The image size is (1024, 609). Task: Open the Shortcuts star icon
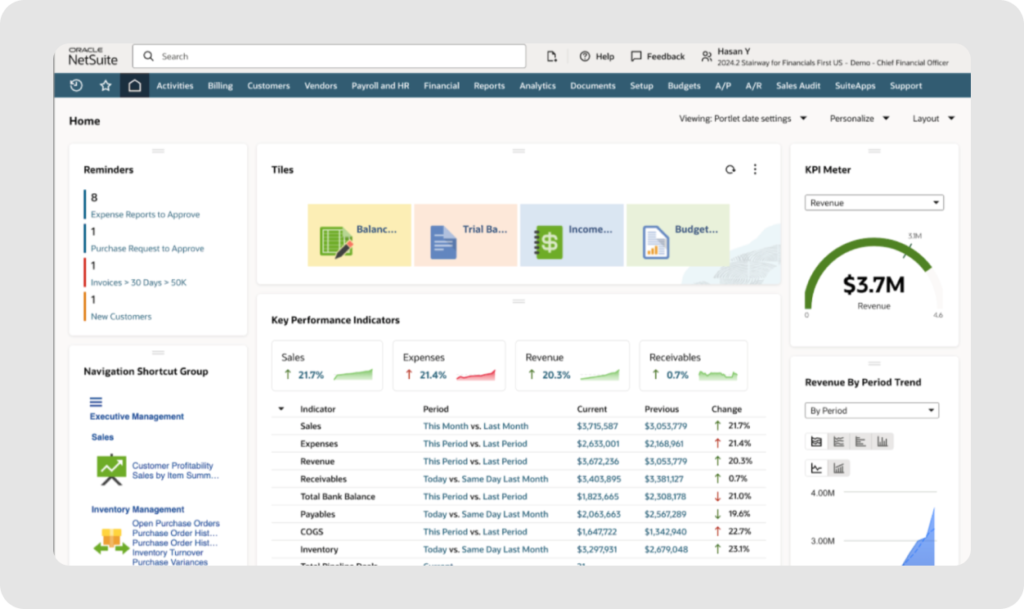point(105,86)
